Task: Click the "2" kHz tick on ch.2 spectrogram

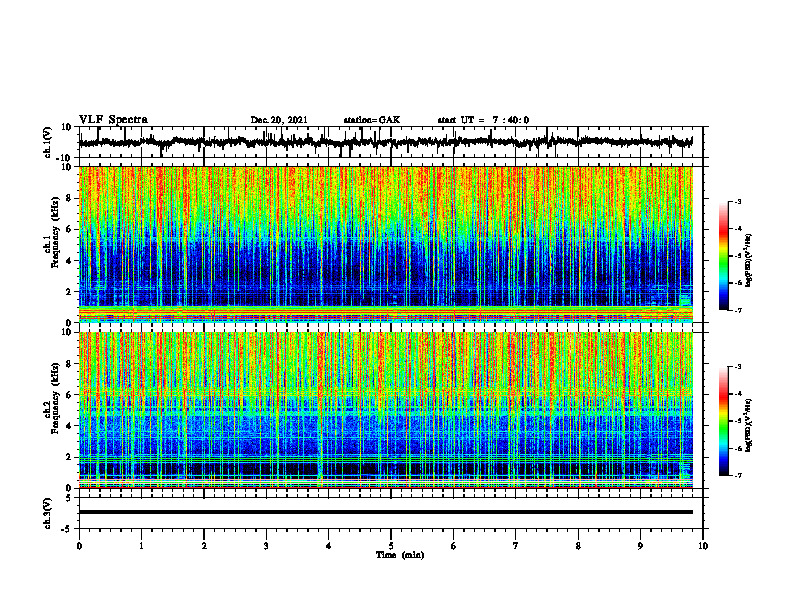Action: (69, 457)
